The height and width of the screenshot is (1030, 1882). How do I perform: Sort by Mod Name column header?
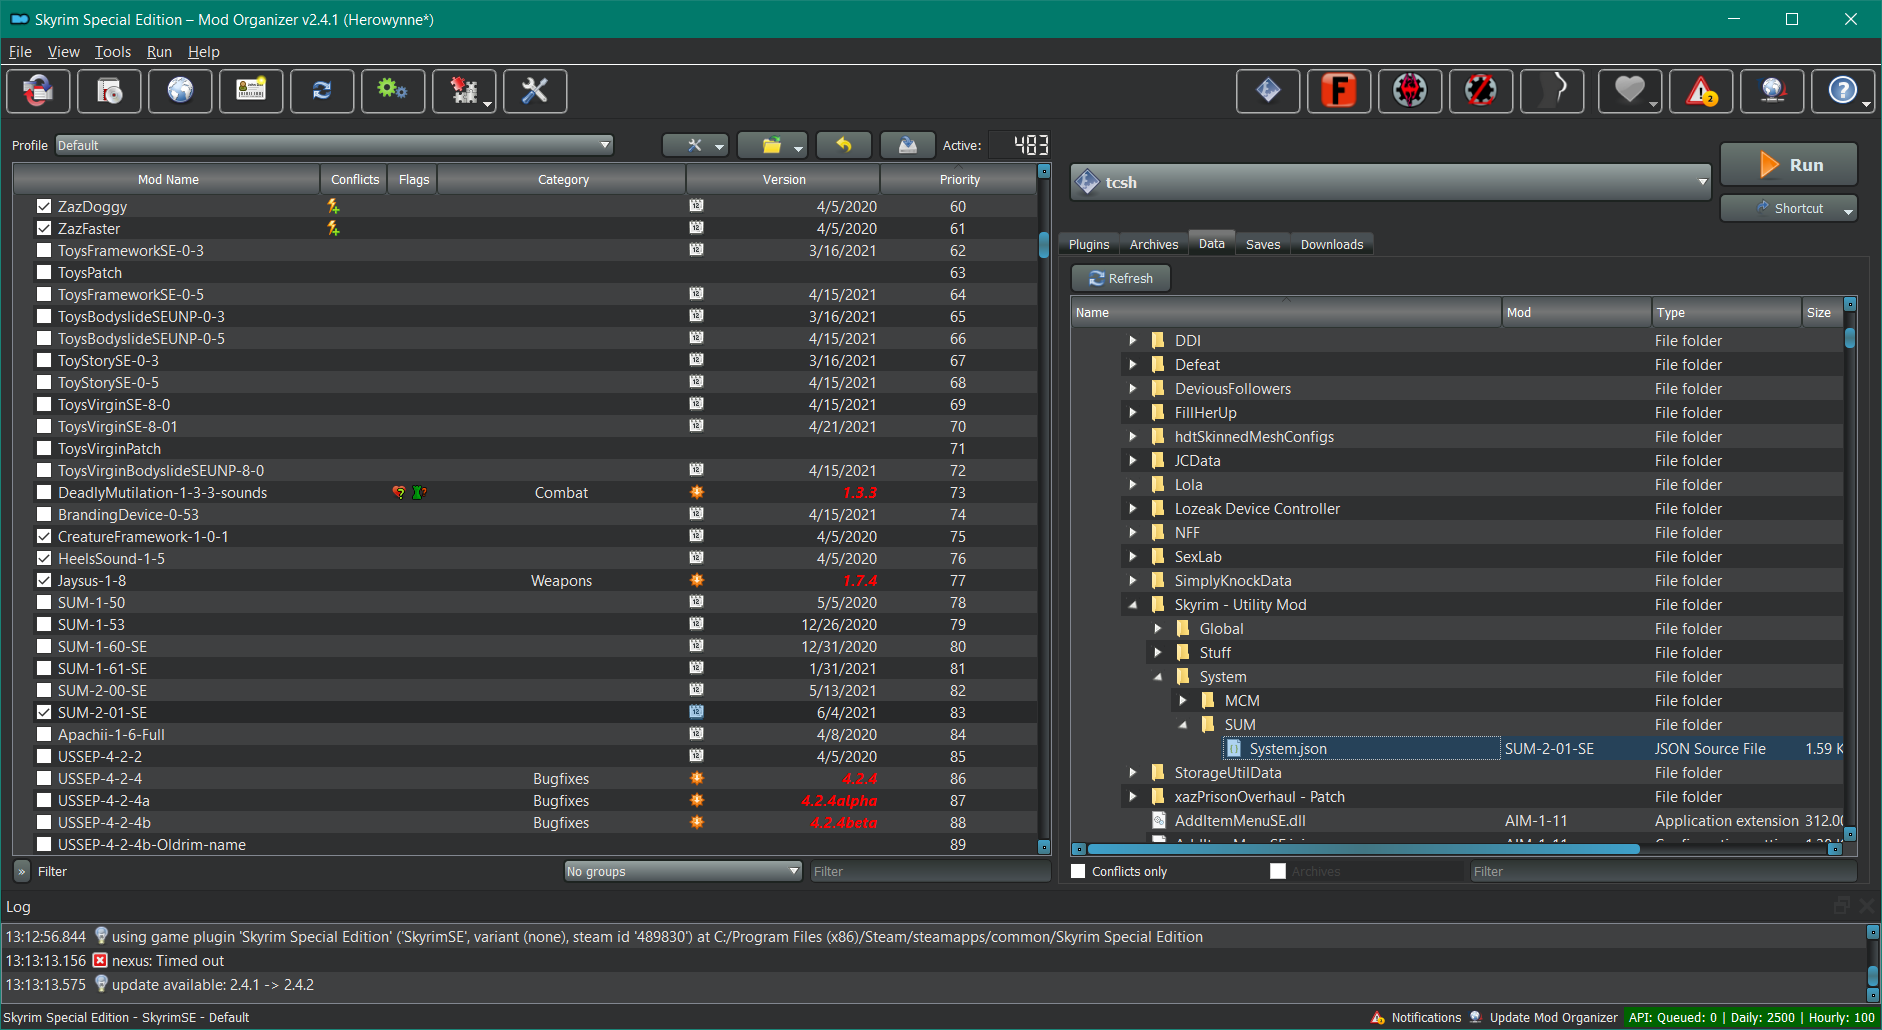[167, 180]
